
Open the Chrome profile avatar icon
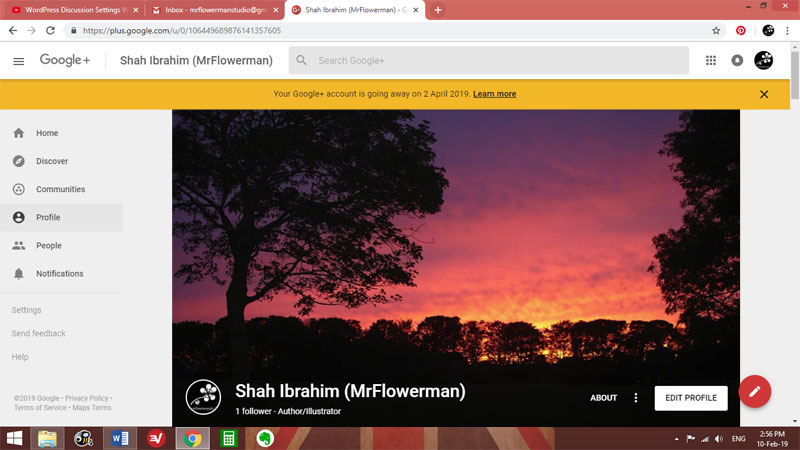point(768,31)
